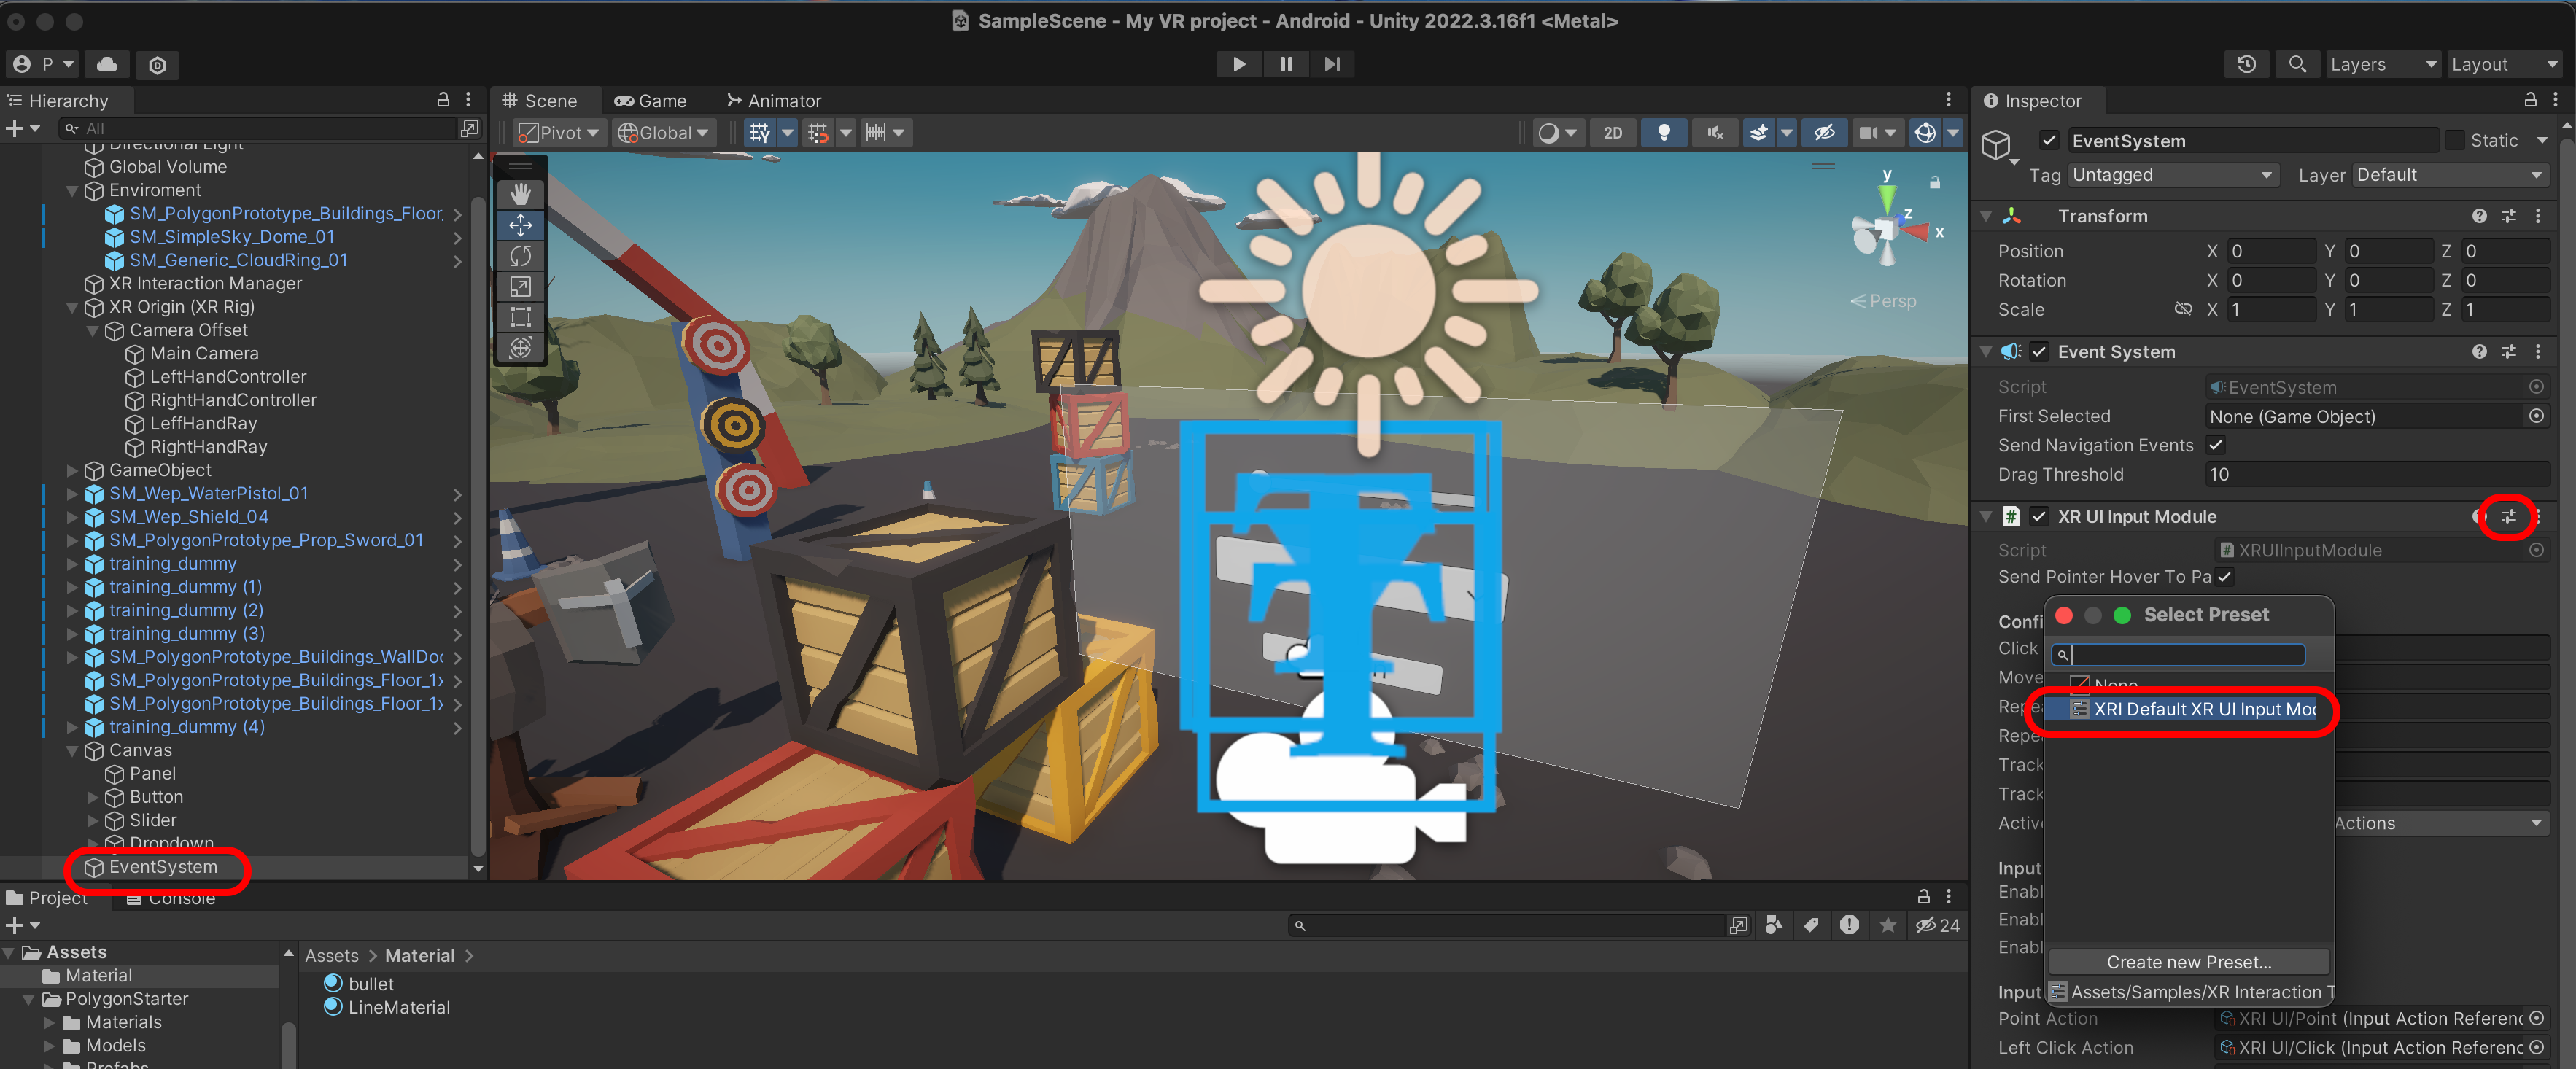Viewport: 2576px width, 1069px height.
Task: Open the Tag Untagged dropdown
Action: 2171,175
